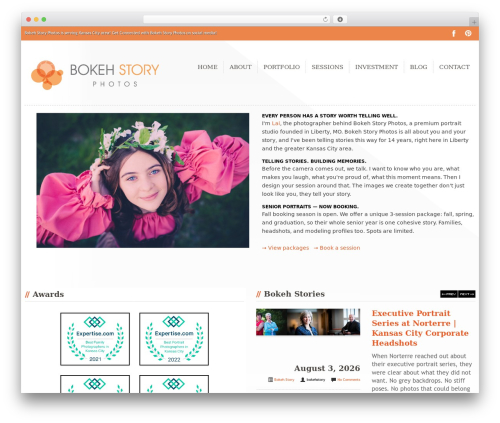Open a new browser tab

(x=474, y=22)
